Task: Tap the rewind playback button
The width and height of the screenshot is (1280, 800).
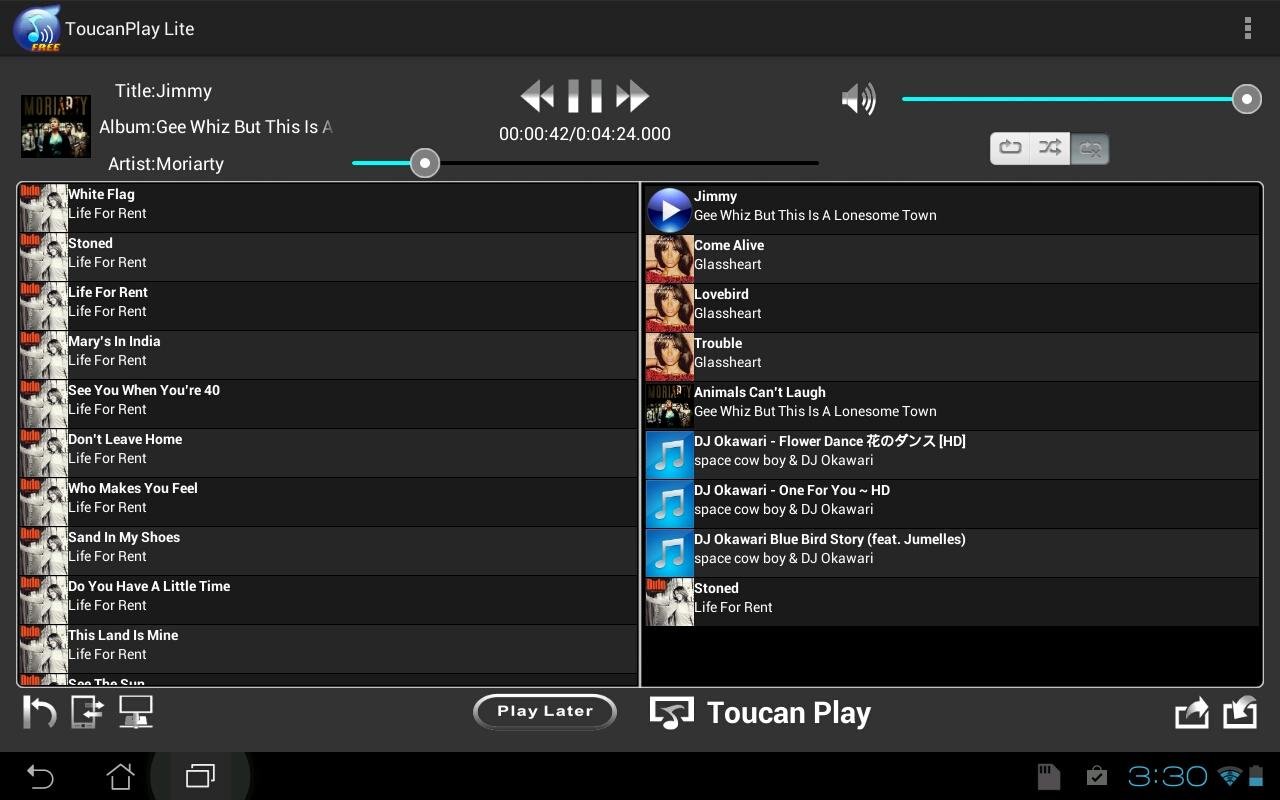Action: (x=537, y=96)
